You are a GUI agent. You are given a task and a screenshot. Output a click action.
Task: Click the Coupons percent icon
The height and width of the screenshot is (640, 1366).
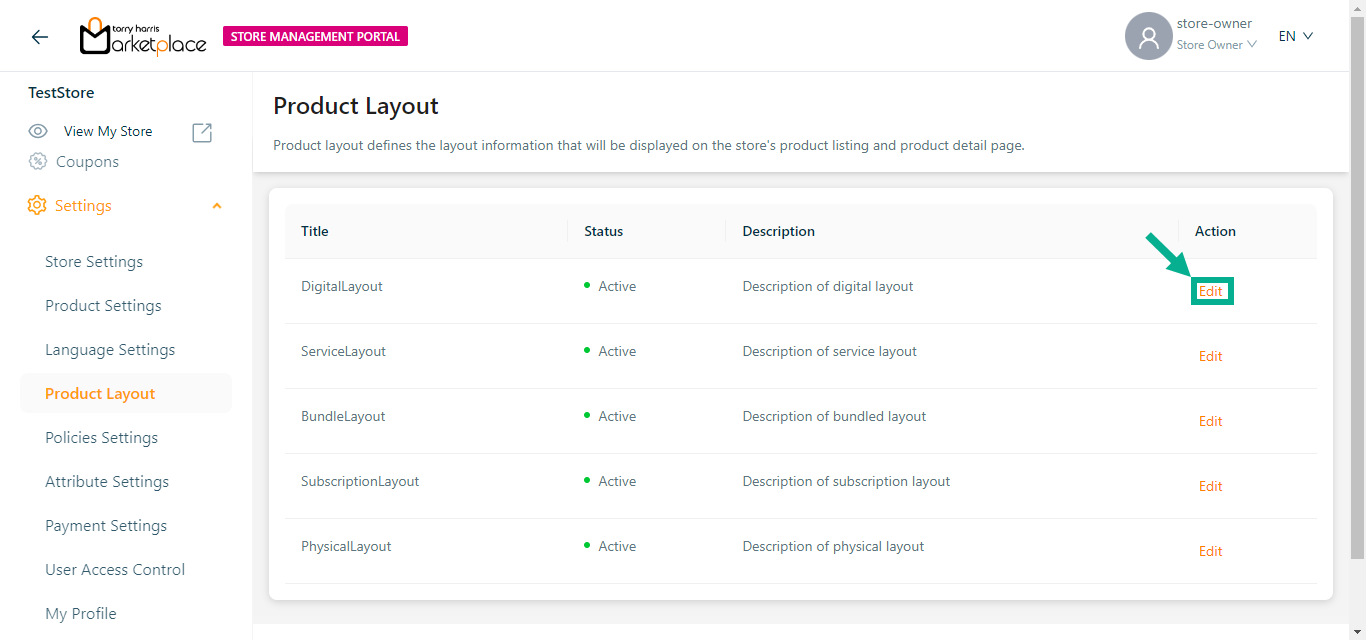pos(38,161)
